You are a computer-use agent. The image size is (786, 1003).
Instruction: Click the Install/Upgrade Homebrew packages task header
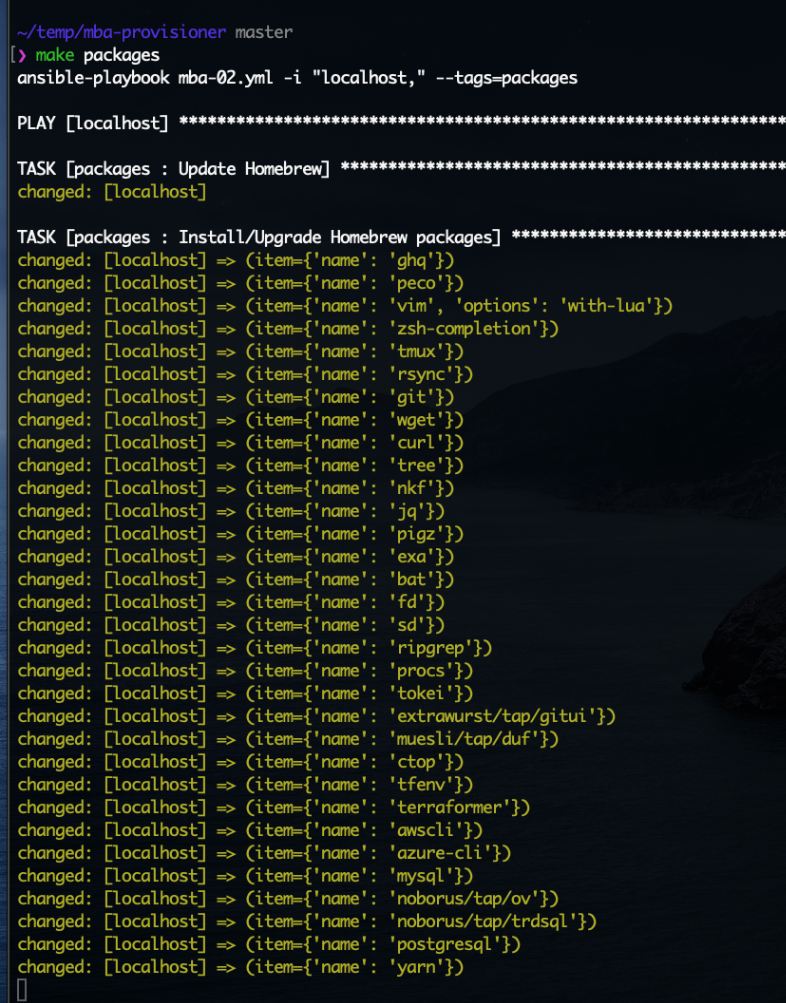(402, 237)
